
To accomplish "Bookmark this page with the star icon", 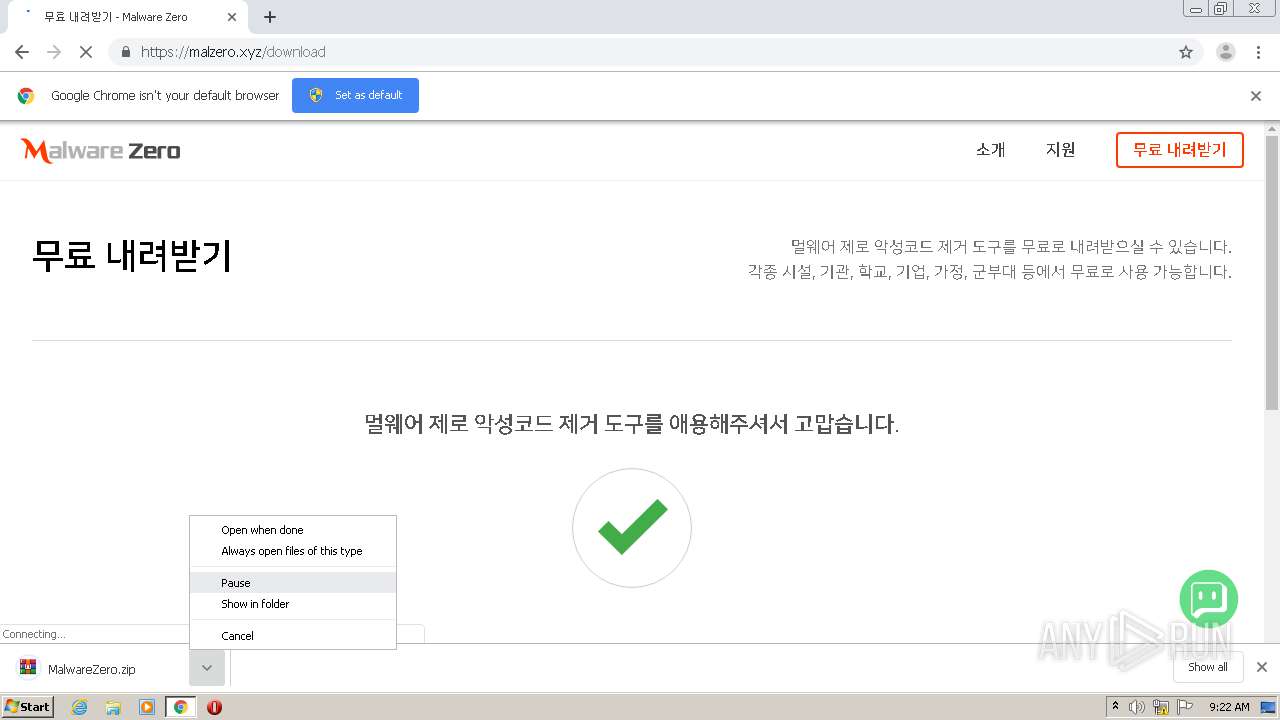I will pyautogui.click(x=1186, y=52).
